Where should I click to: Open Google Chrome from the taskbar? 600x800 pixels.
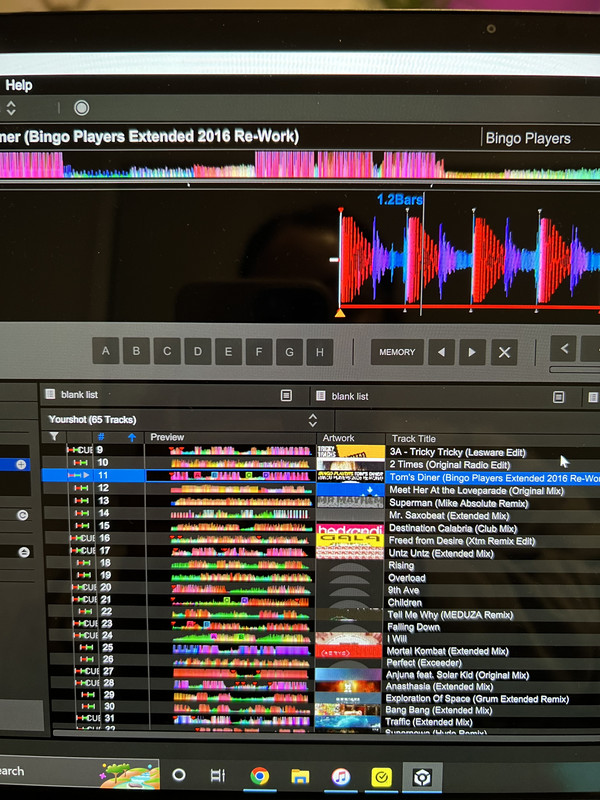[x=259, y=776]
